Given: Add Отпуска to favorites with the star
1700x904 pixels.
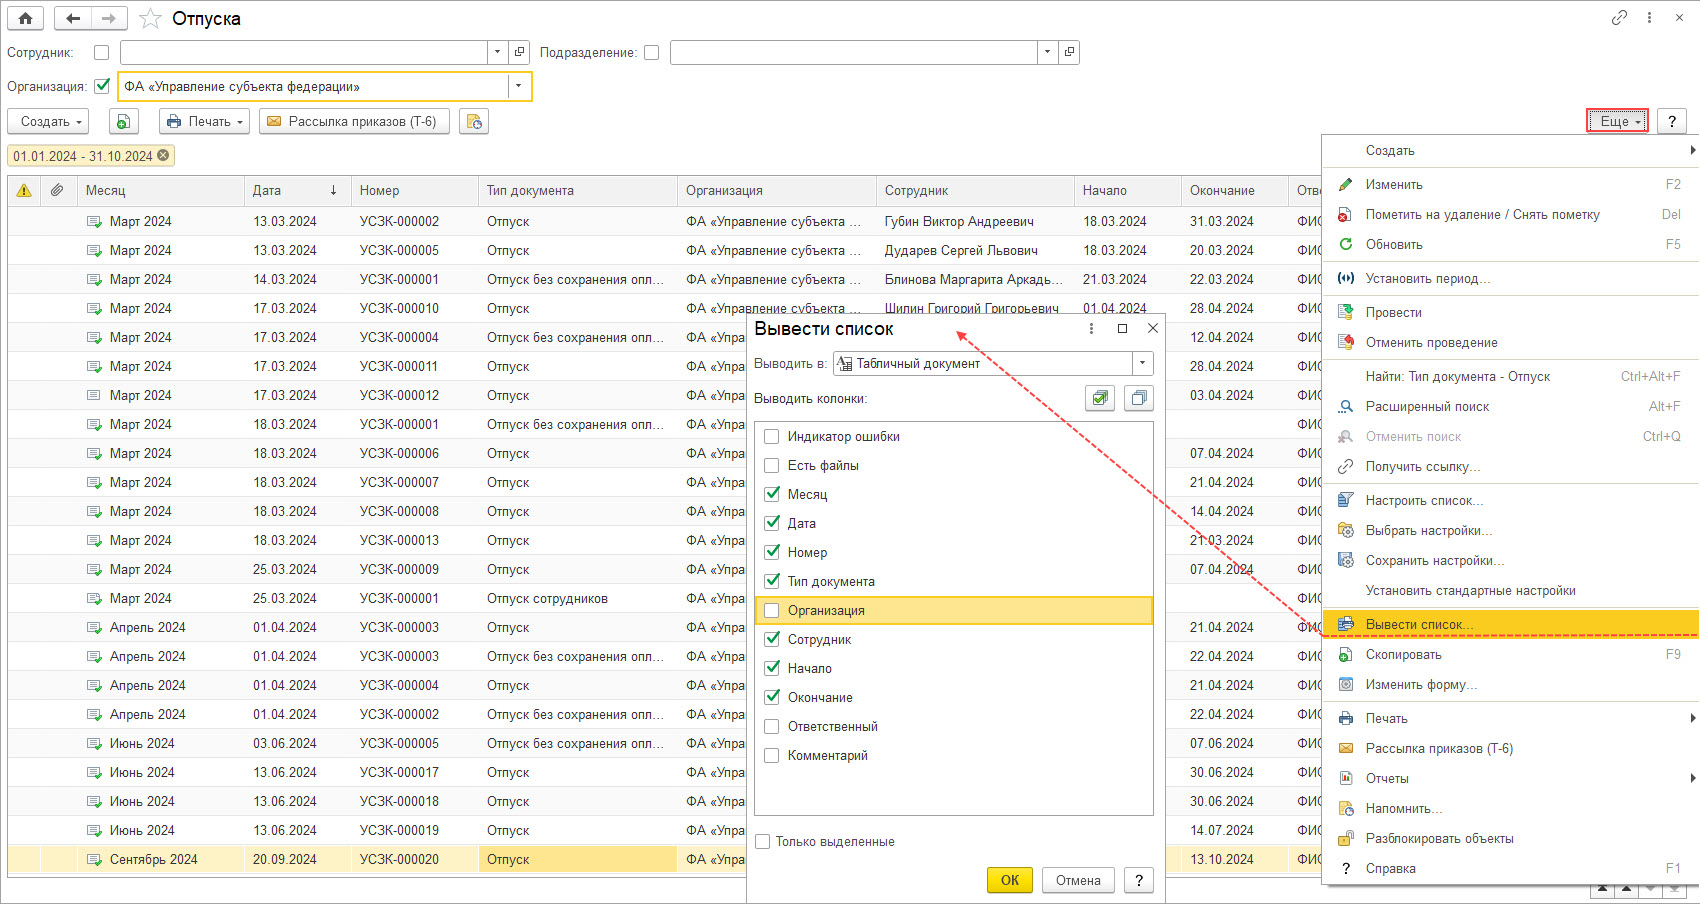Looking at the screenshot, I should tap(150, 18).
